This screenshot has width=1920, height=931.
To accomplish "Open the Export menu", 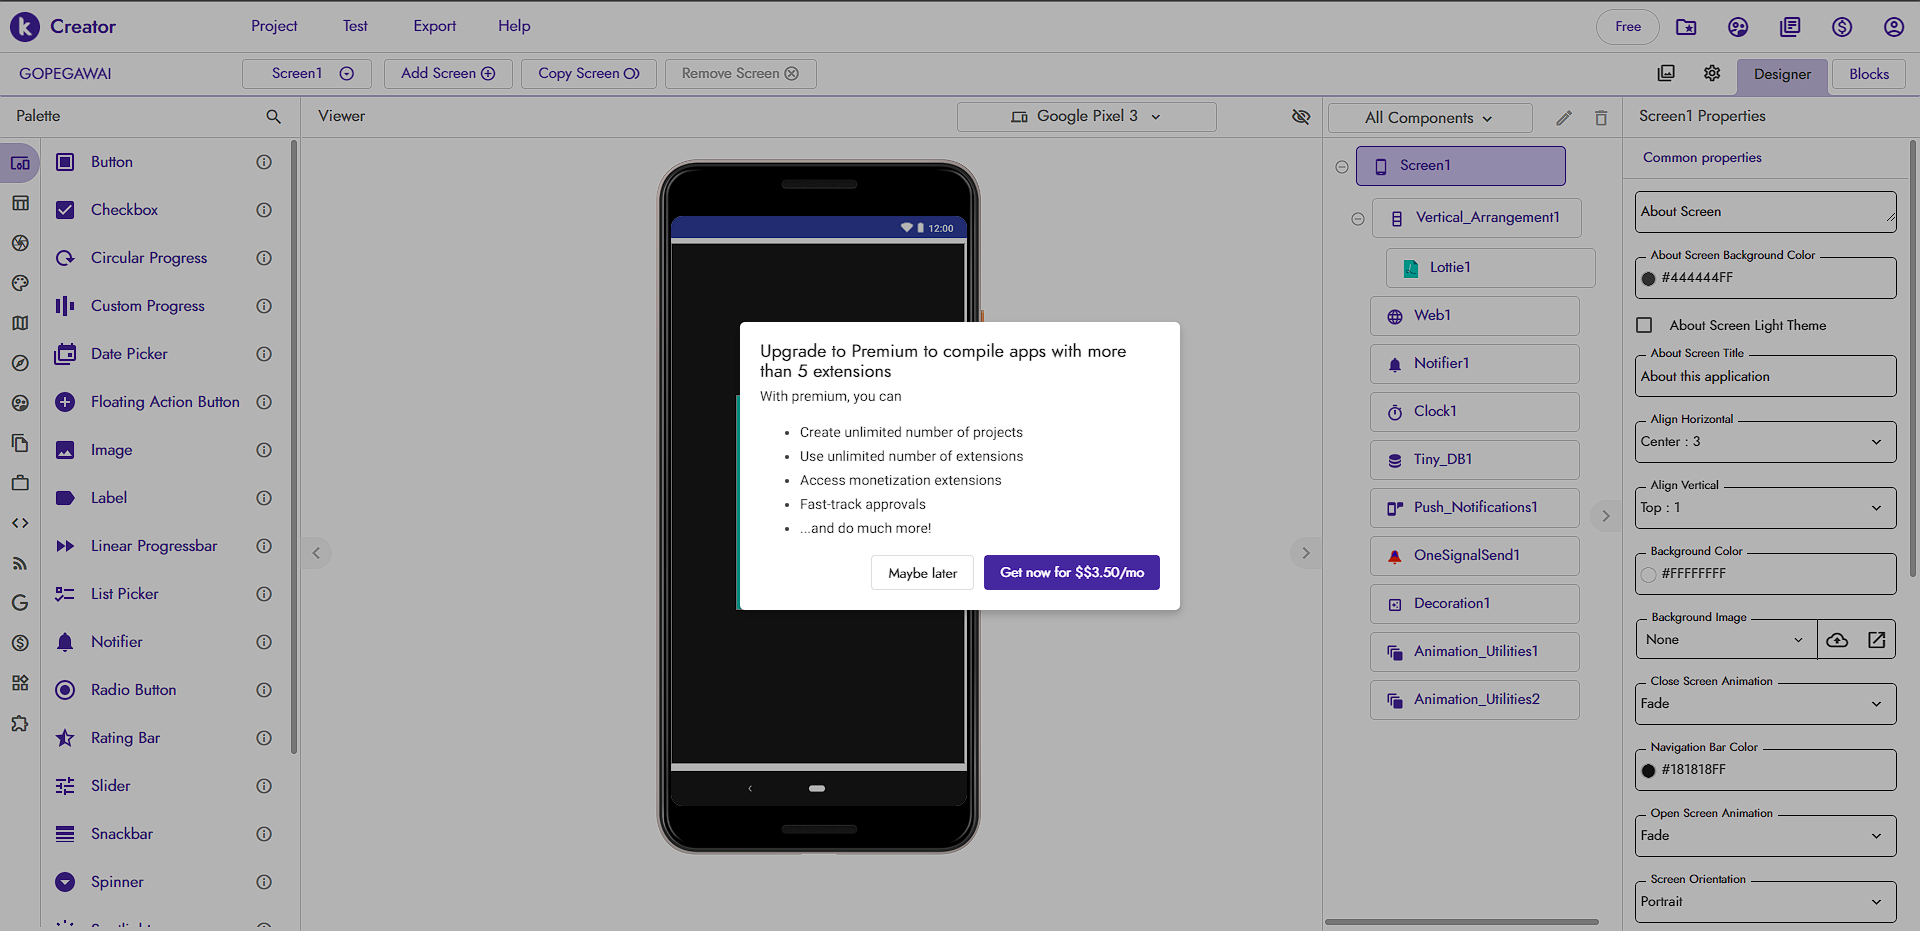I will tap(434, 26).
